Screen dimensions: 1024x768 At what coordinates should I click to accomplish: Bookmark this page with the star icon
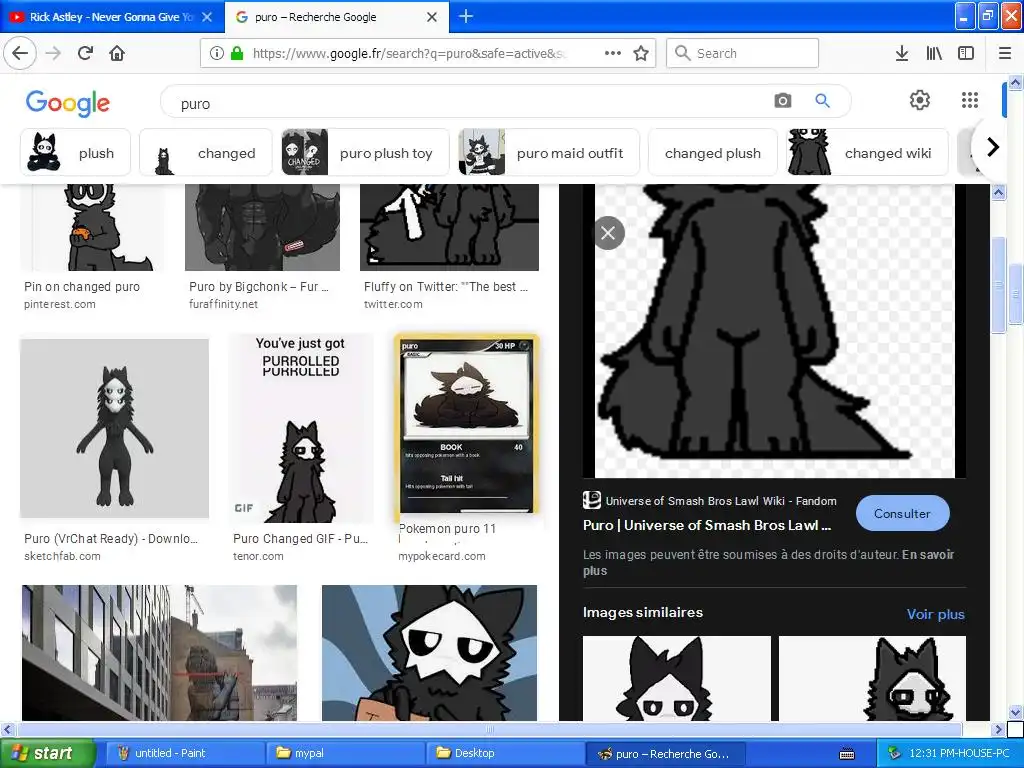(x=641, y=53)
